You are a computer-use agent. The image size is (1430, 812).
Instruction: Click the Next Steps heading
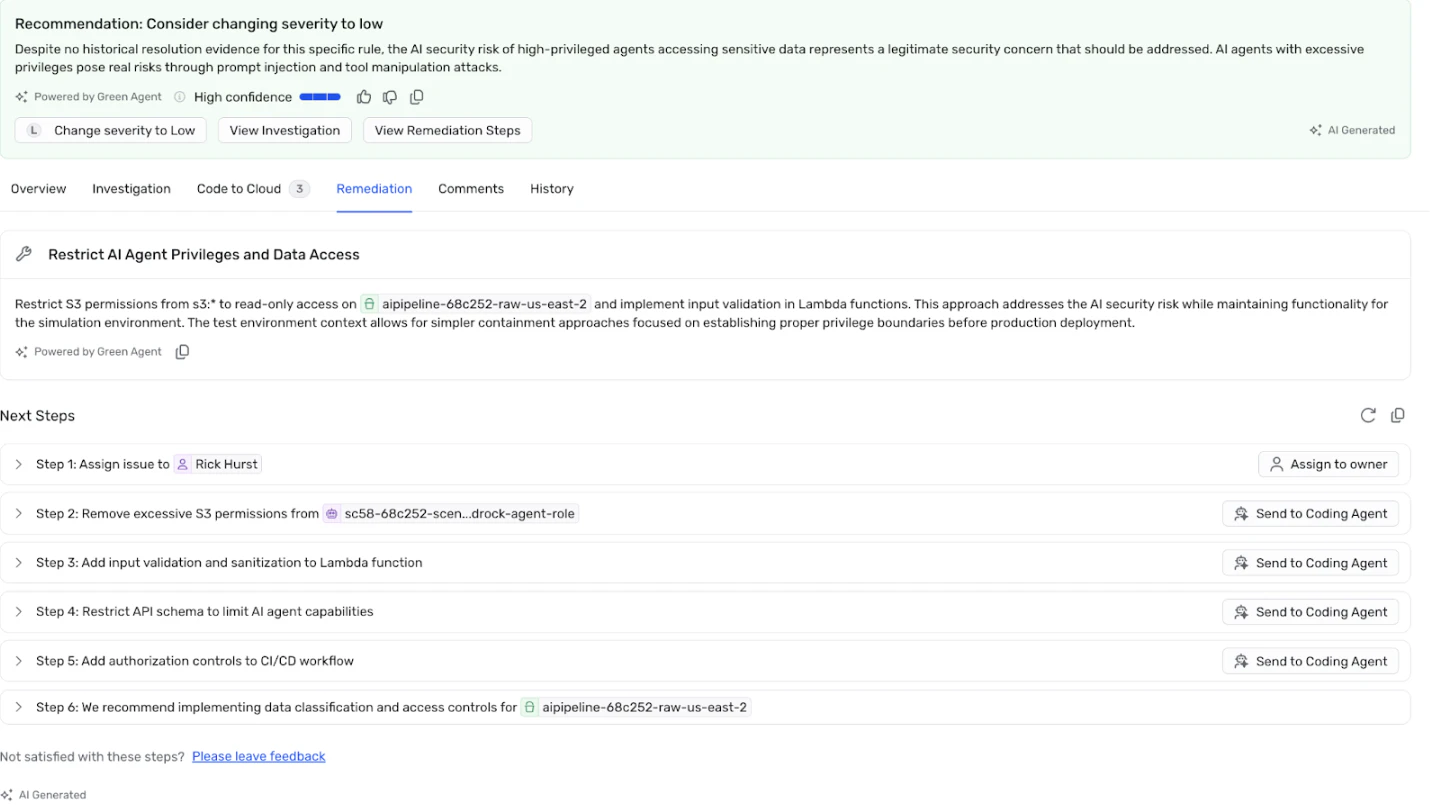click(x=38, y=416)
